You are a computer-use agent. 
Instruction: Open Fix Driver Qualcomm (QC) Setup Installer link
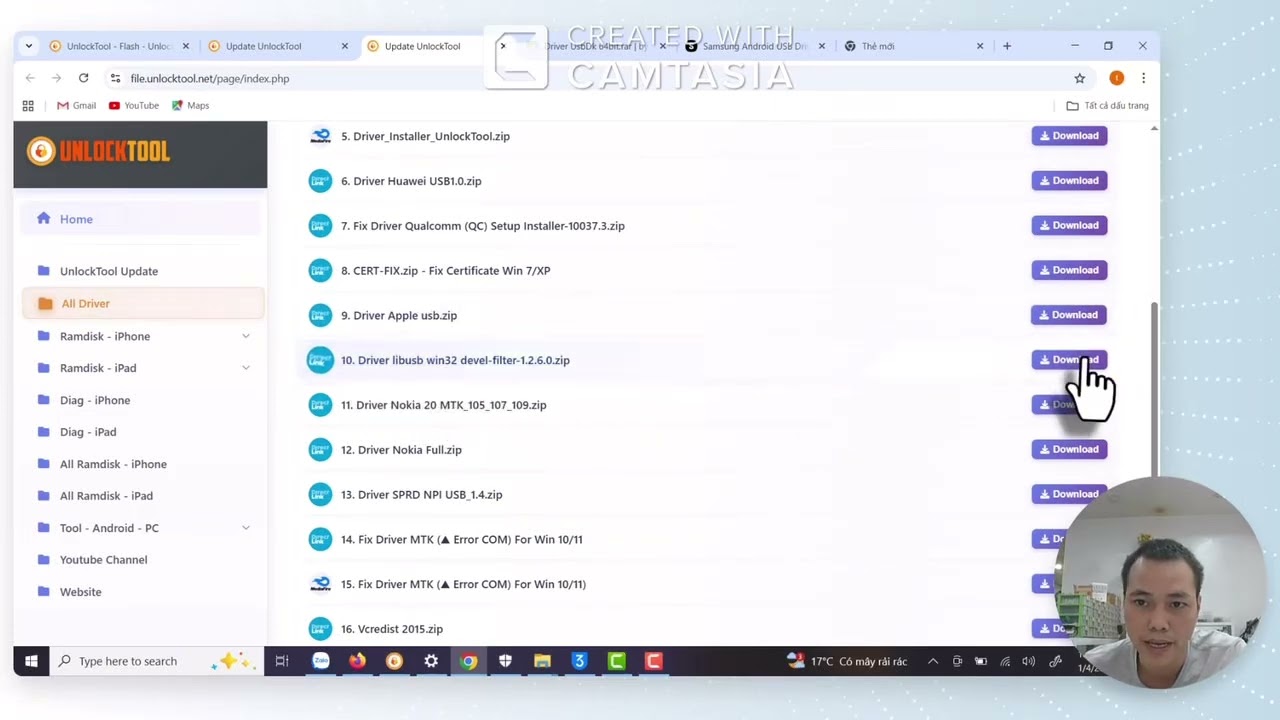click(x=483, y=226)
